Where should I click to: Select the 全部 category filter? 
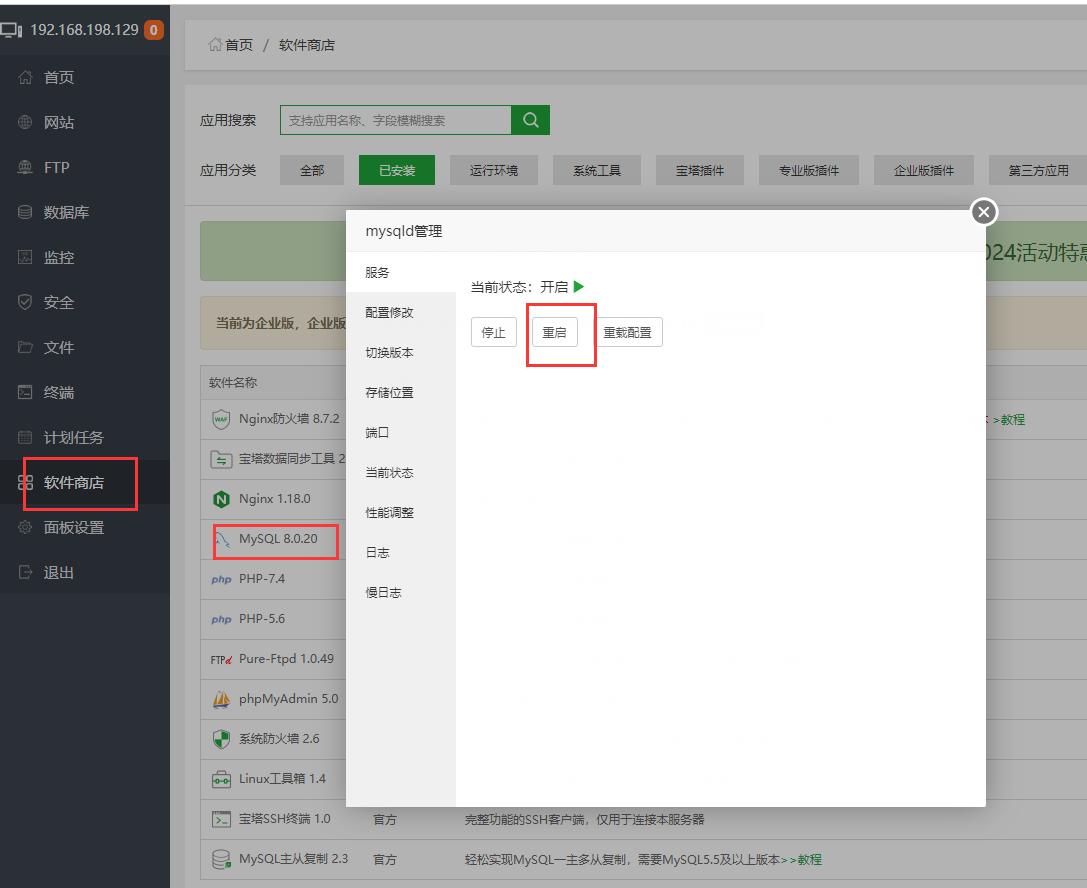coord(312,170)
